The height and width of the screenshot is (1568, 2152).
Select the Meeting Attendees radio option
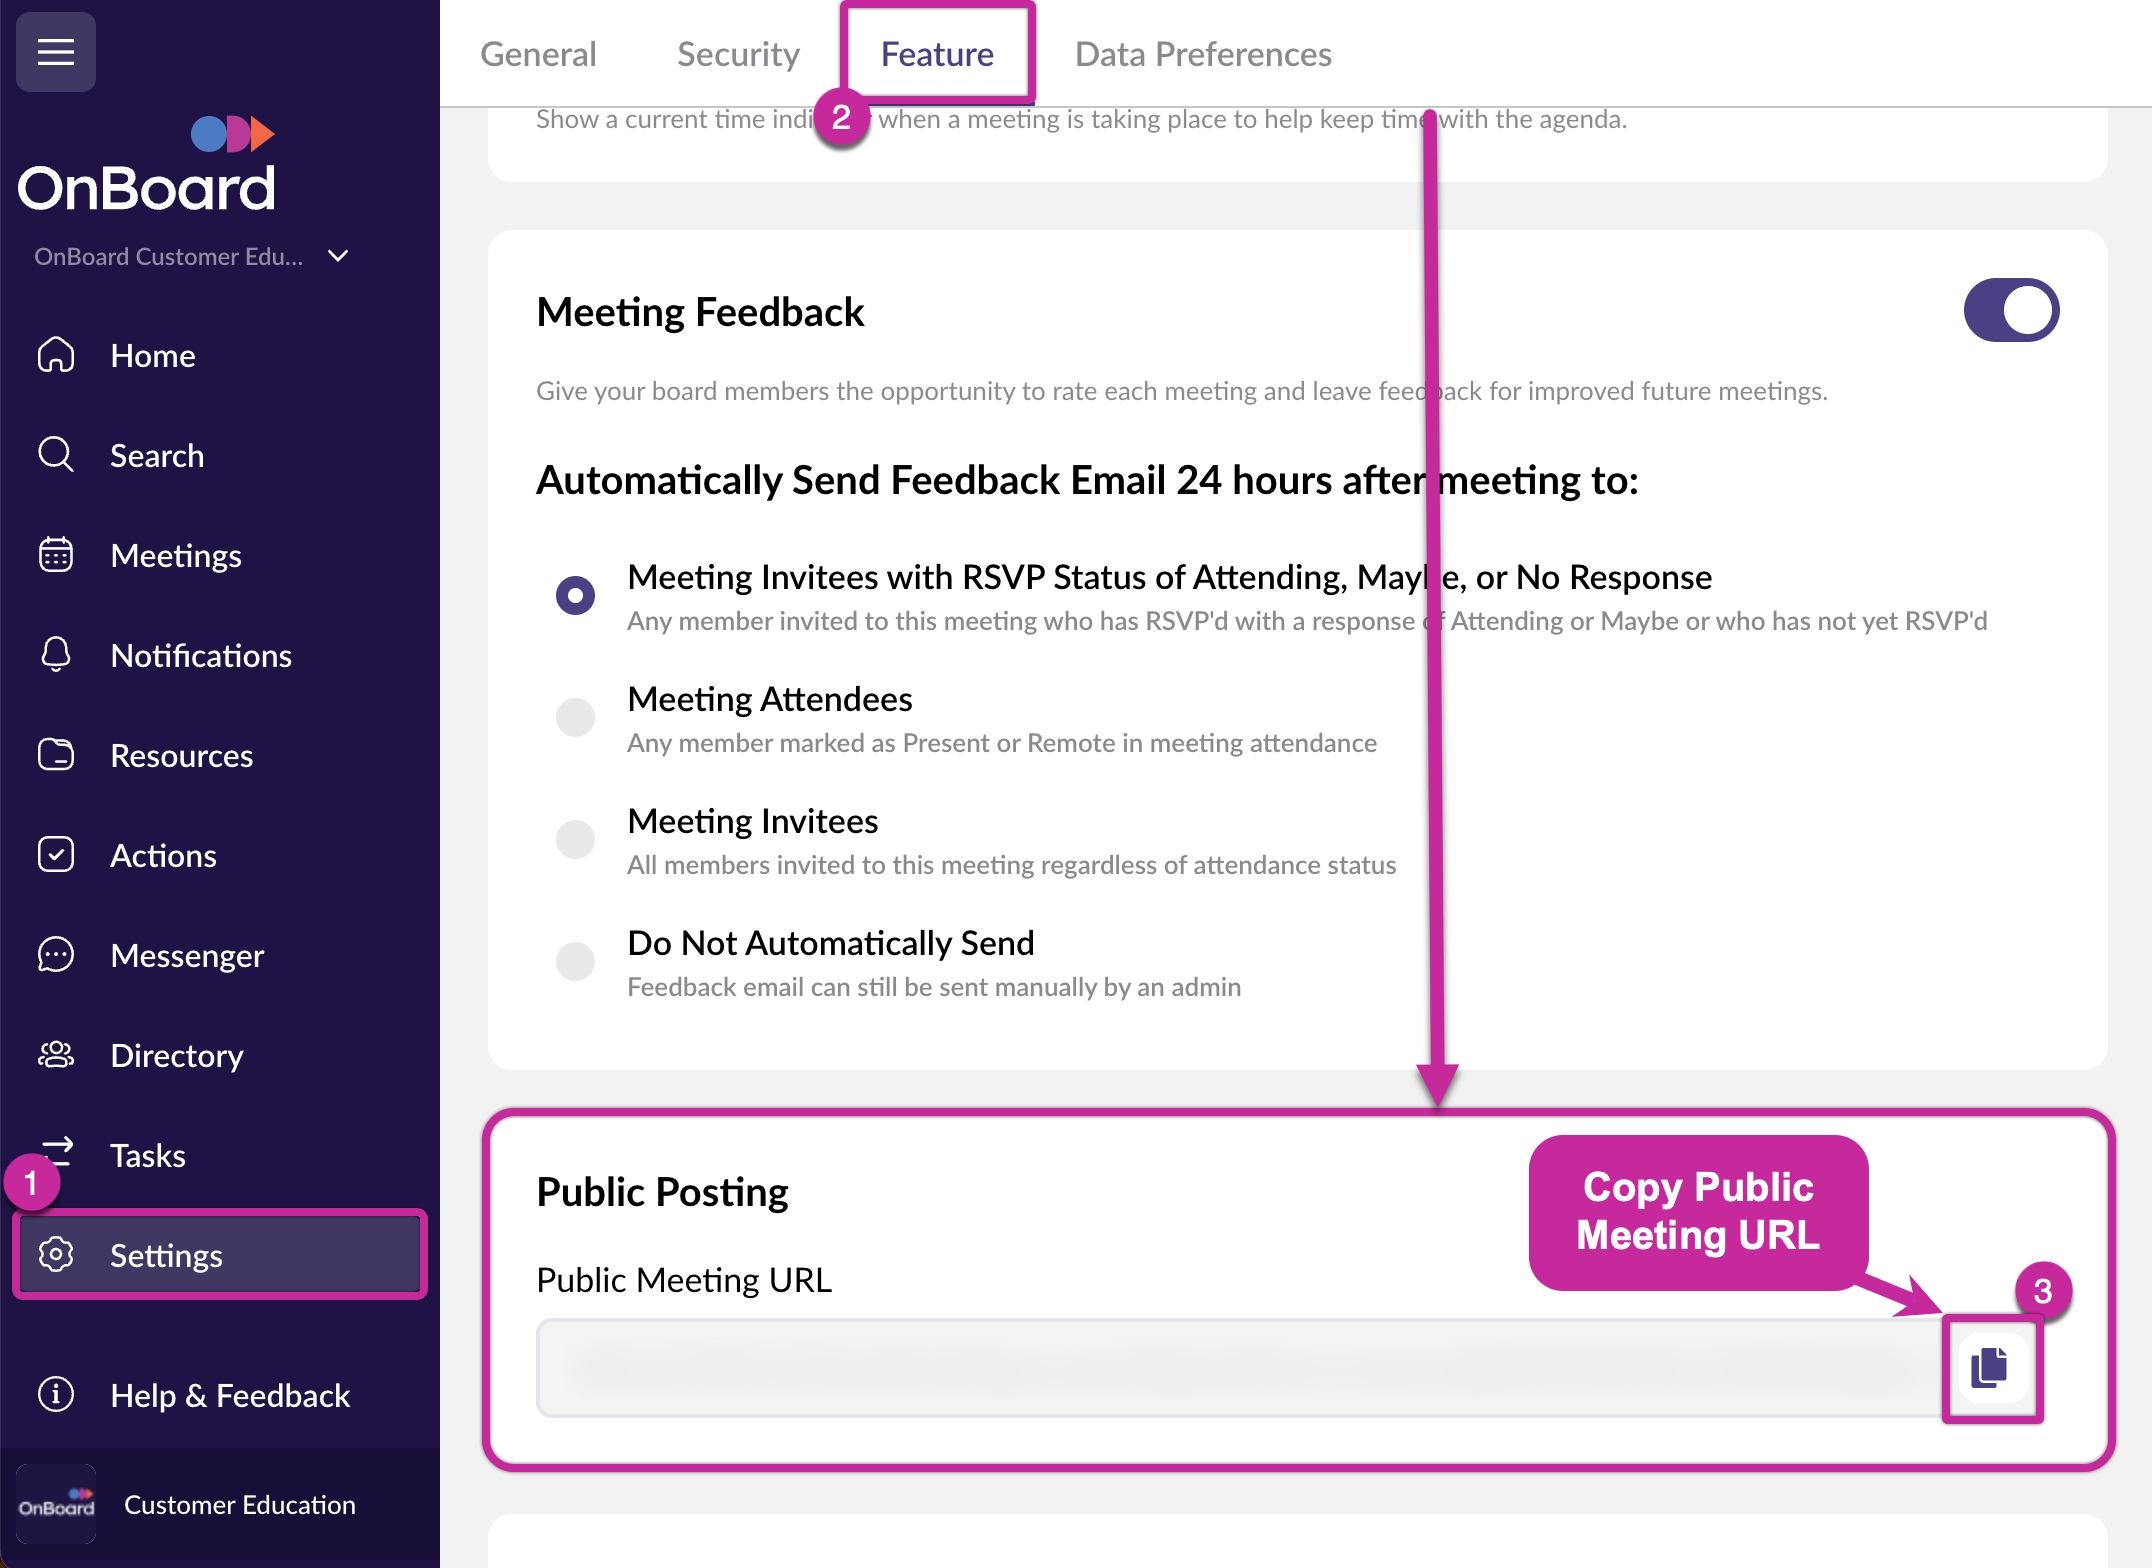tap(576, 717)
